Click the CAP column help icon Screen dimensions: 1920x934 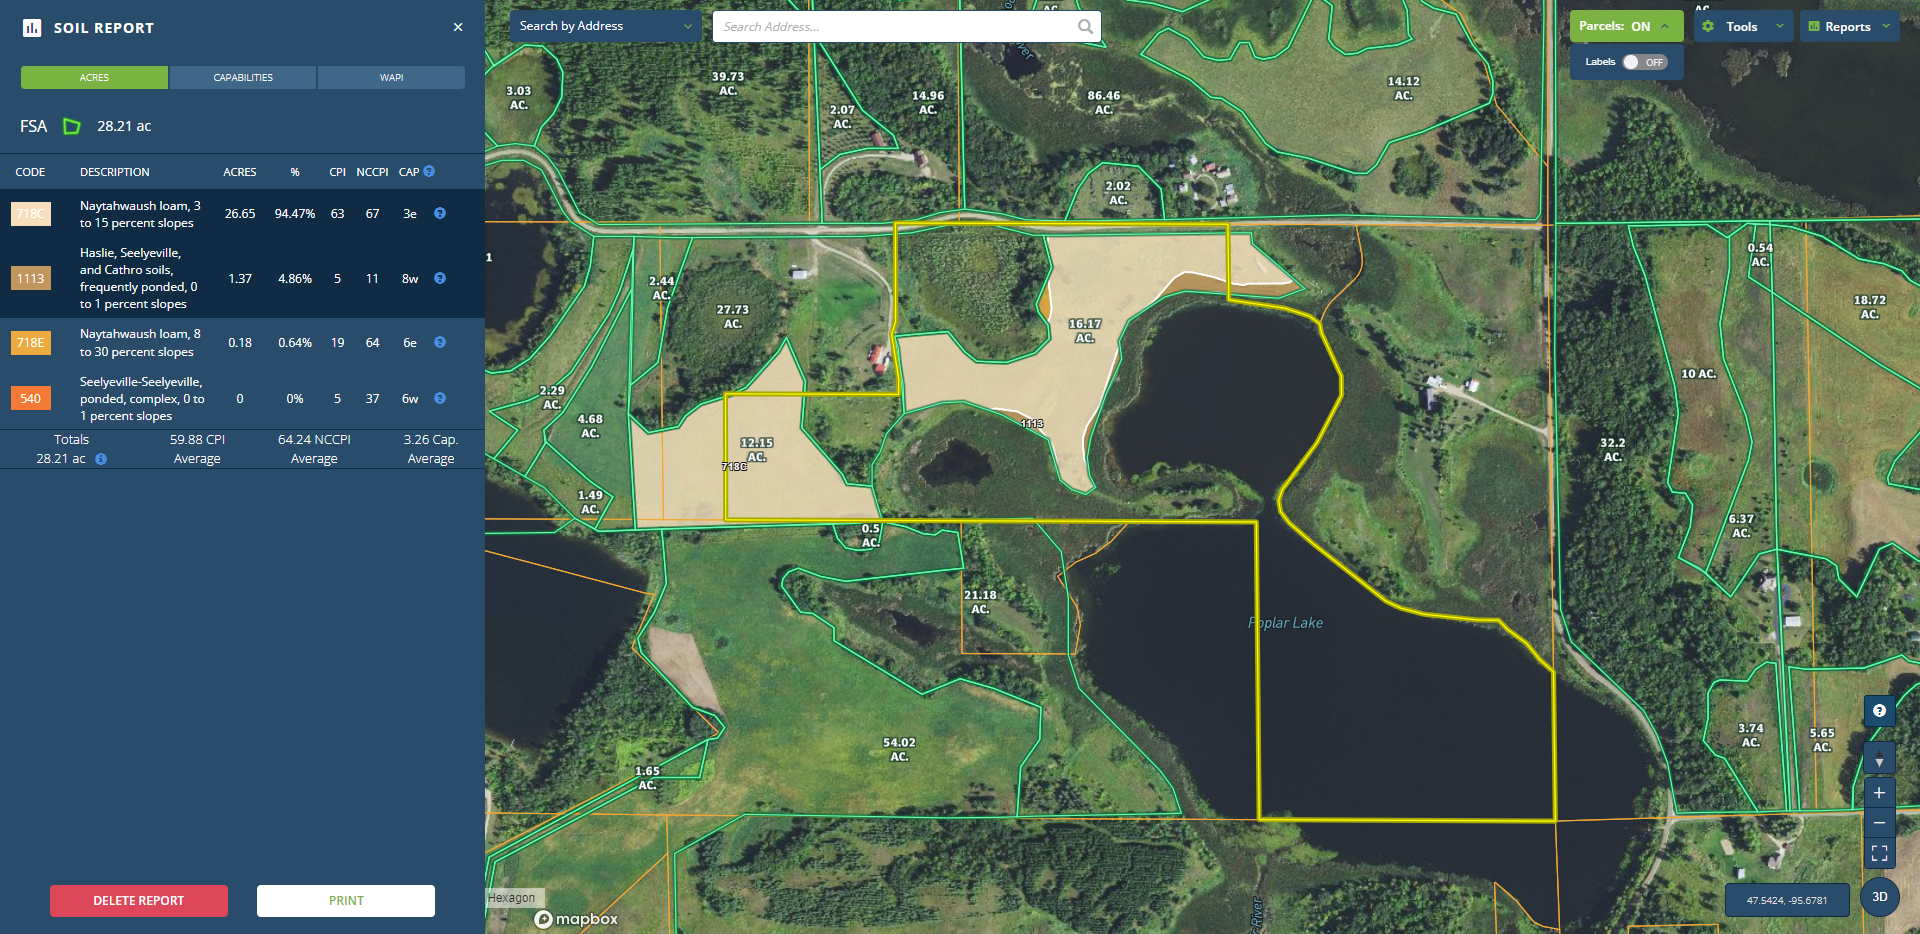[x=429, y=172]
